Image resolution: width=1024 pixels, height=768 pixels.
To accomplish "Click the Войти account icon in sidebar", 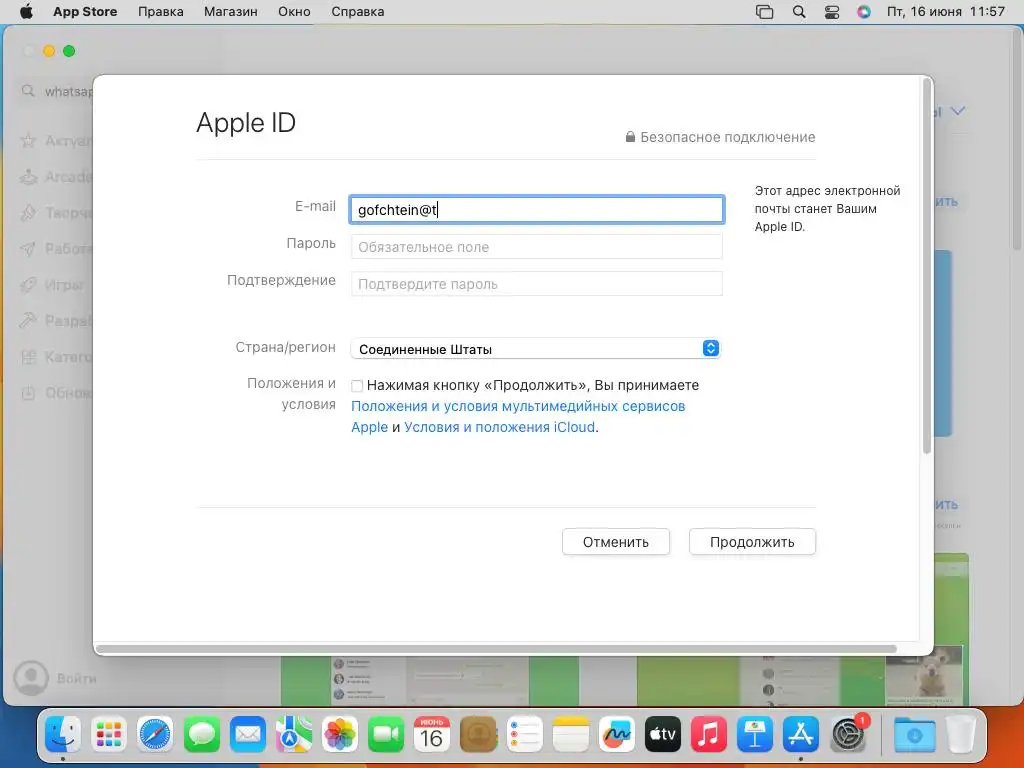I will [31, 678].
